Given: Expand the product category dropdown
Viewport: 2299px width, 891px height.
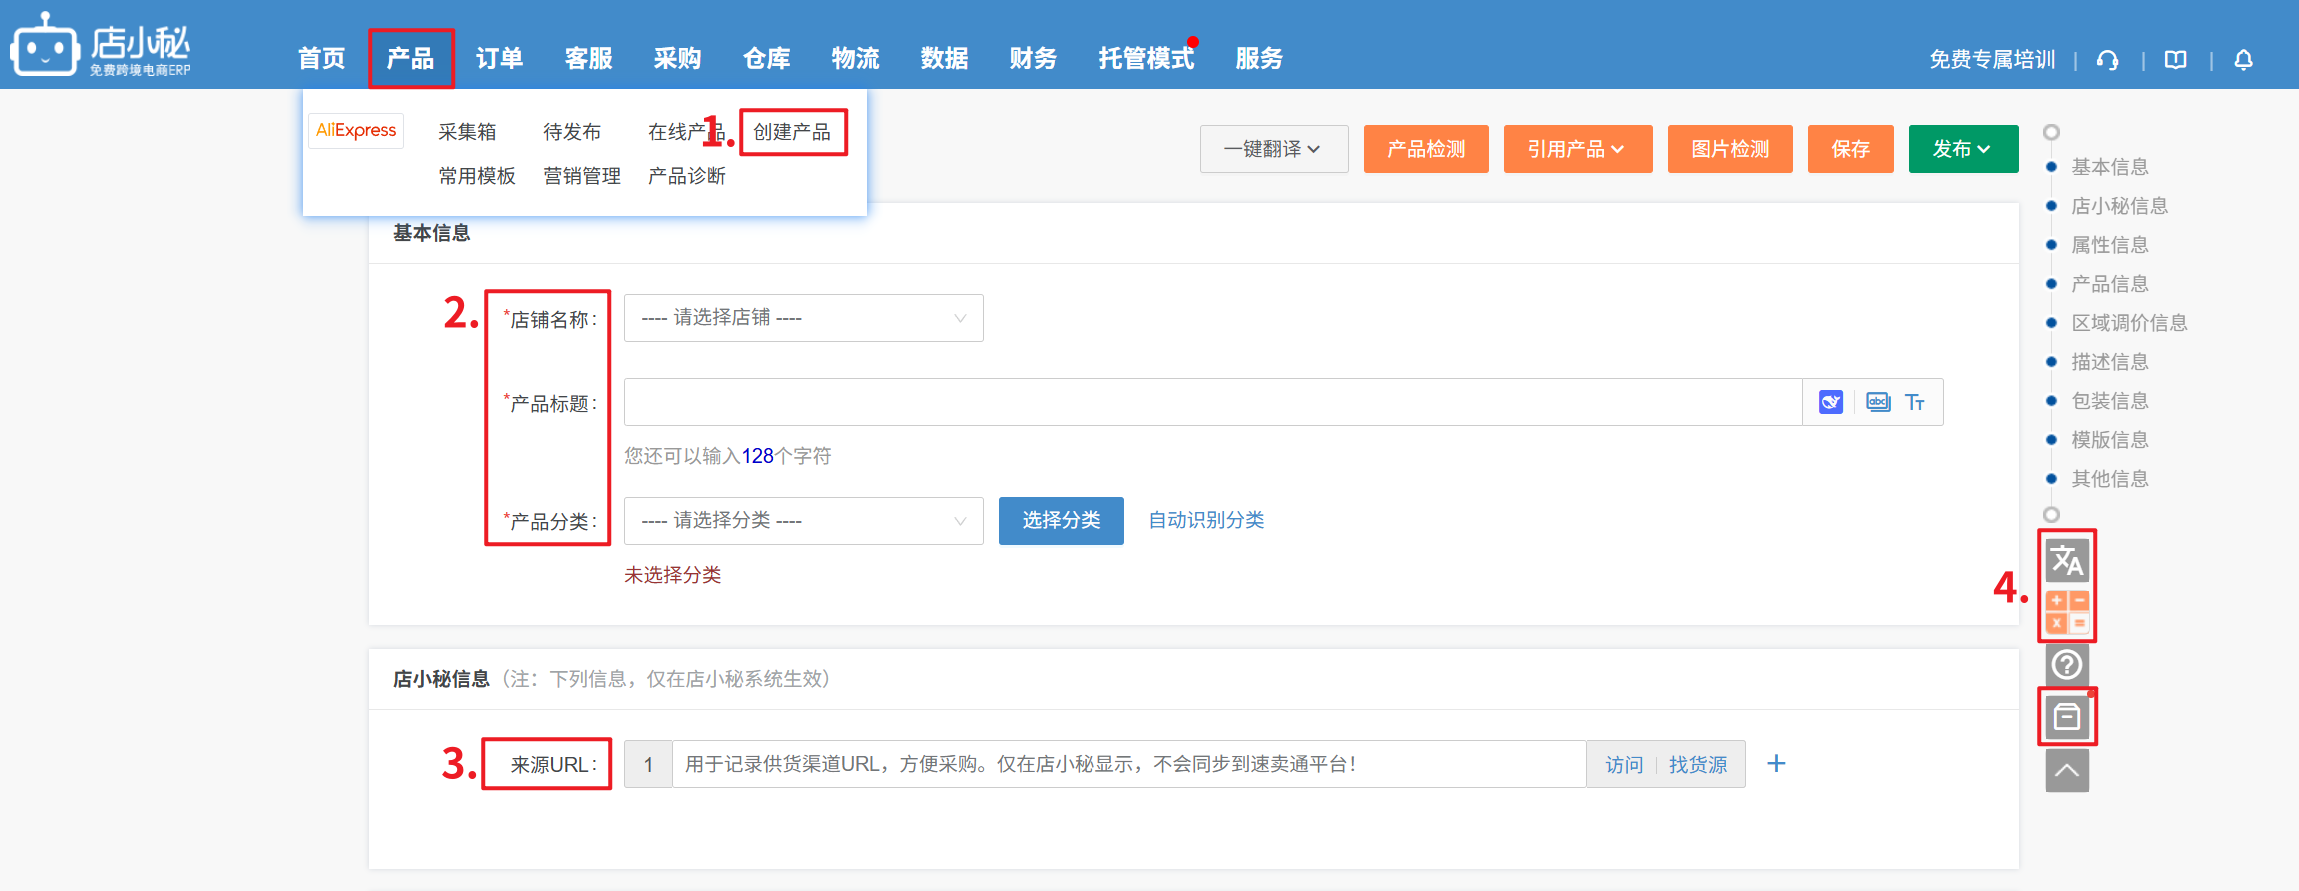Looking at the screenshot, I should point(803,521).
